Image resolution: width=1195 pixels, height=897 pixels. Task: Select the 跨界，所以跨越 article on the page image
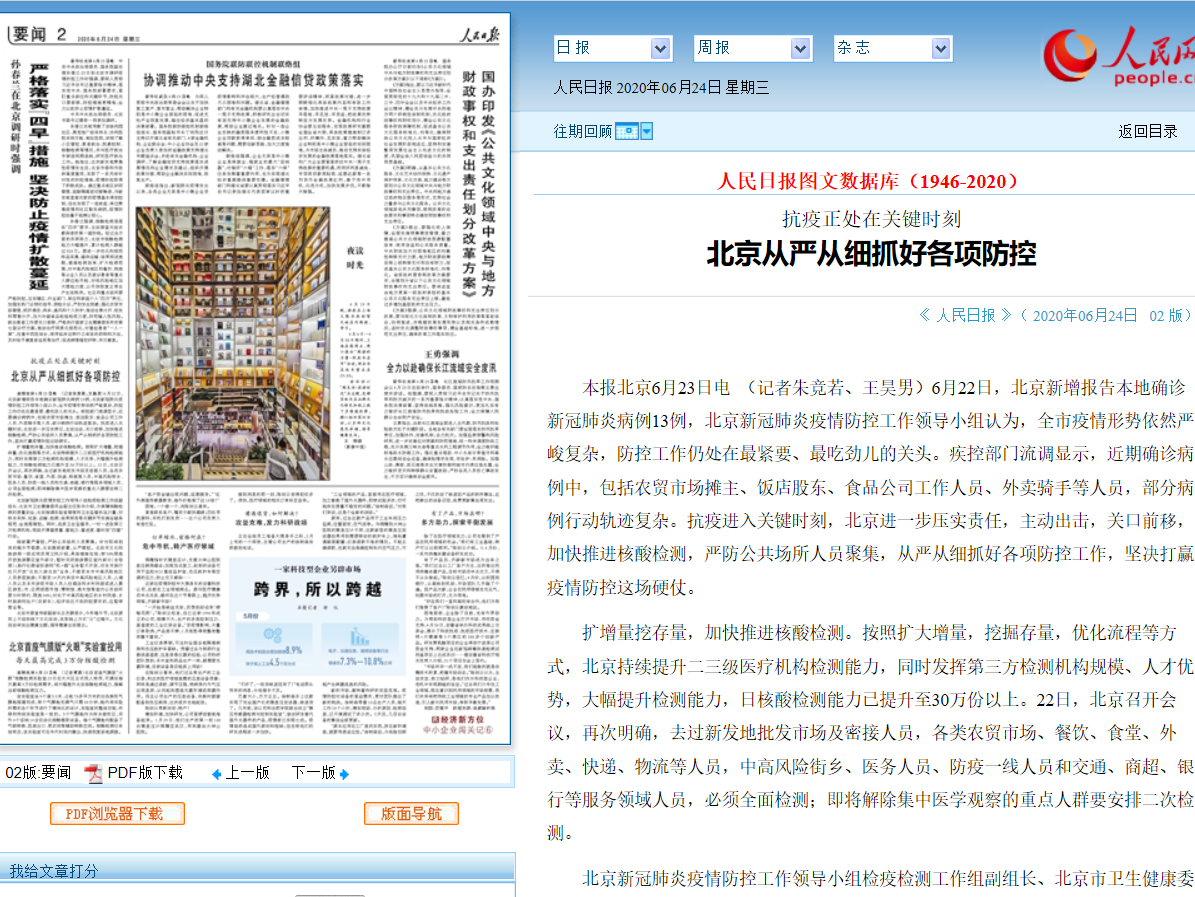tap(318, 589)
